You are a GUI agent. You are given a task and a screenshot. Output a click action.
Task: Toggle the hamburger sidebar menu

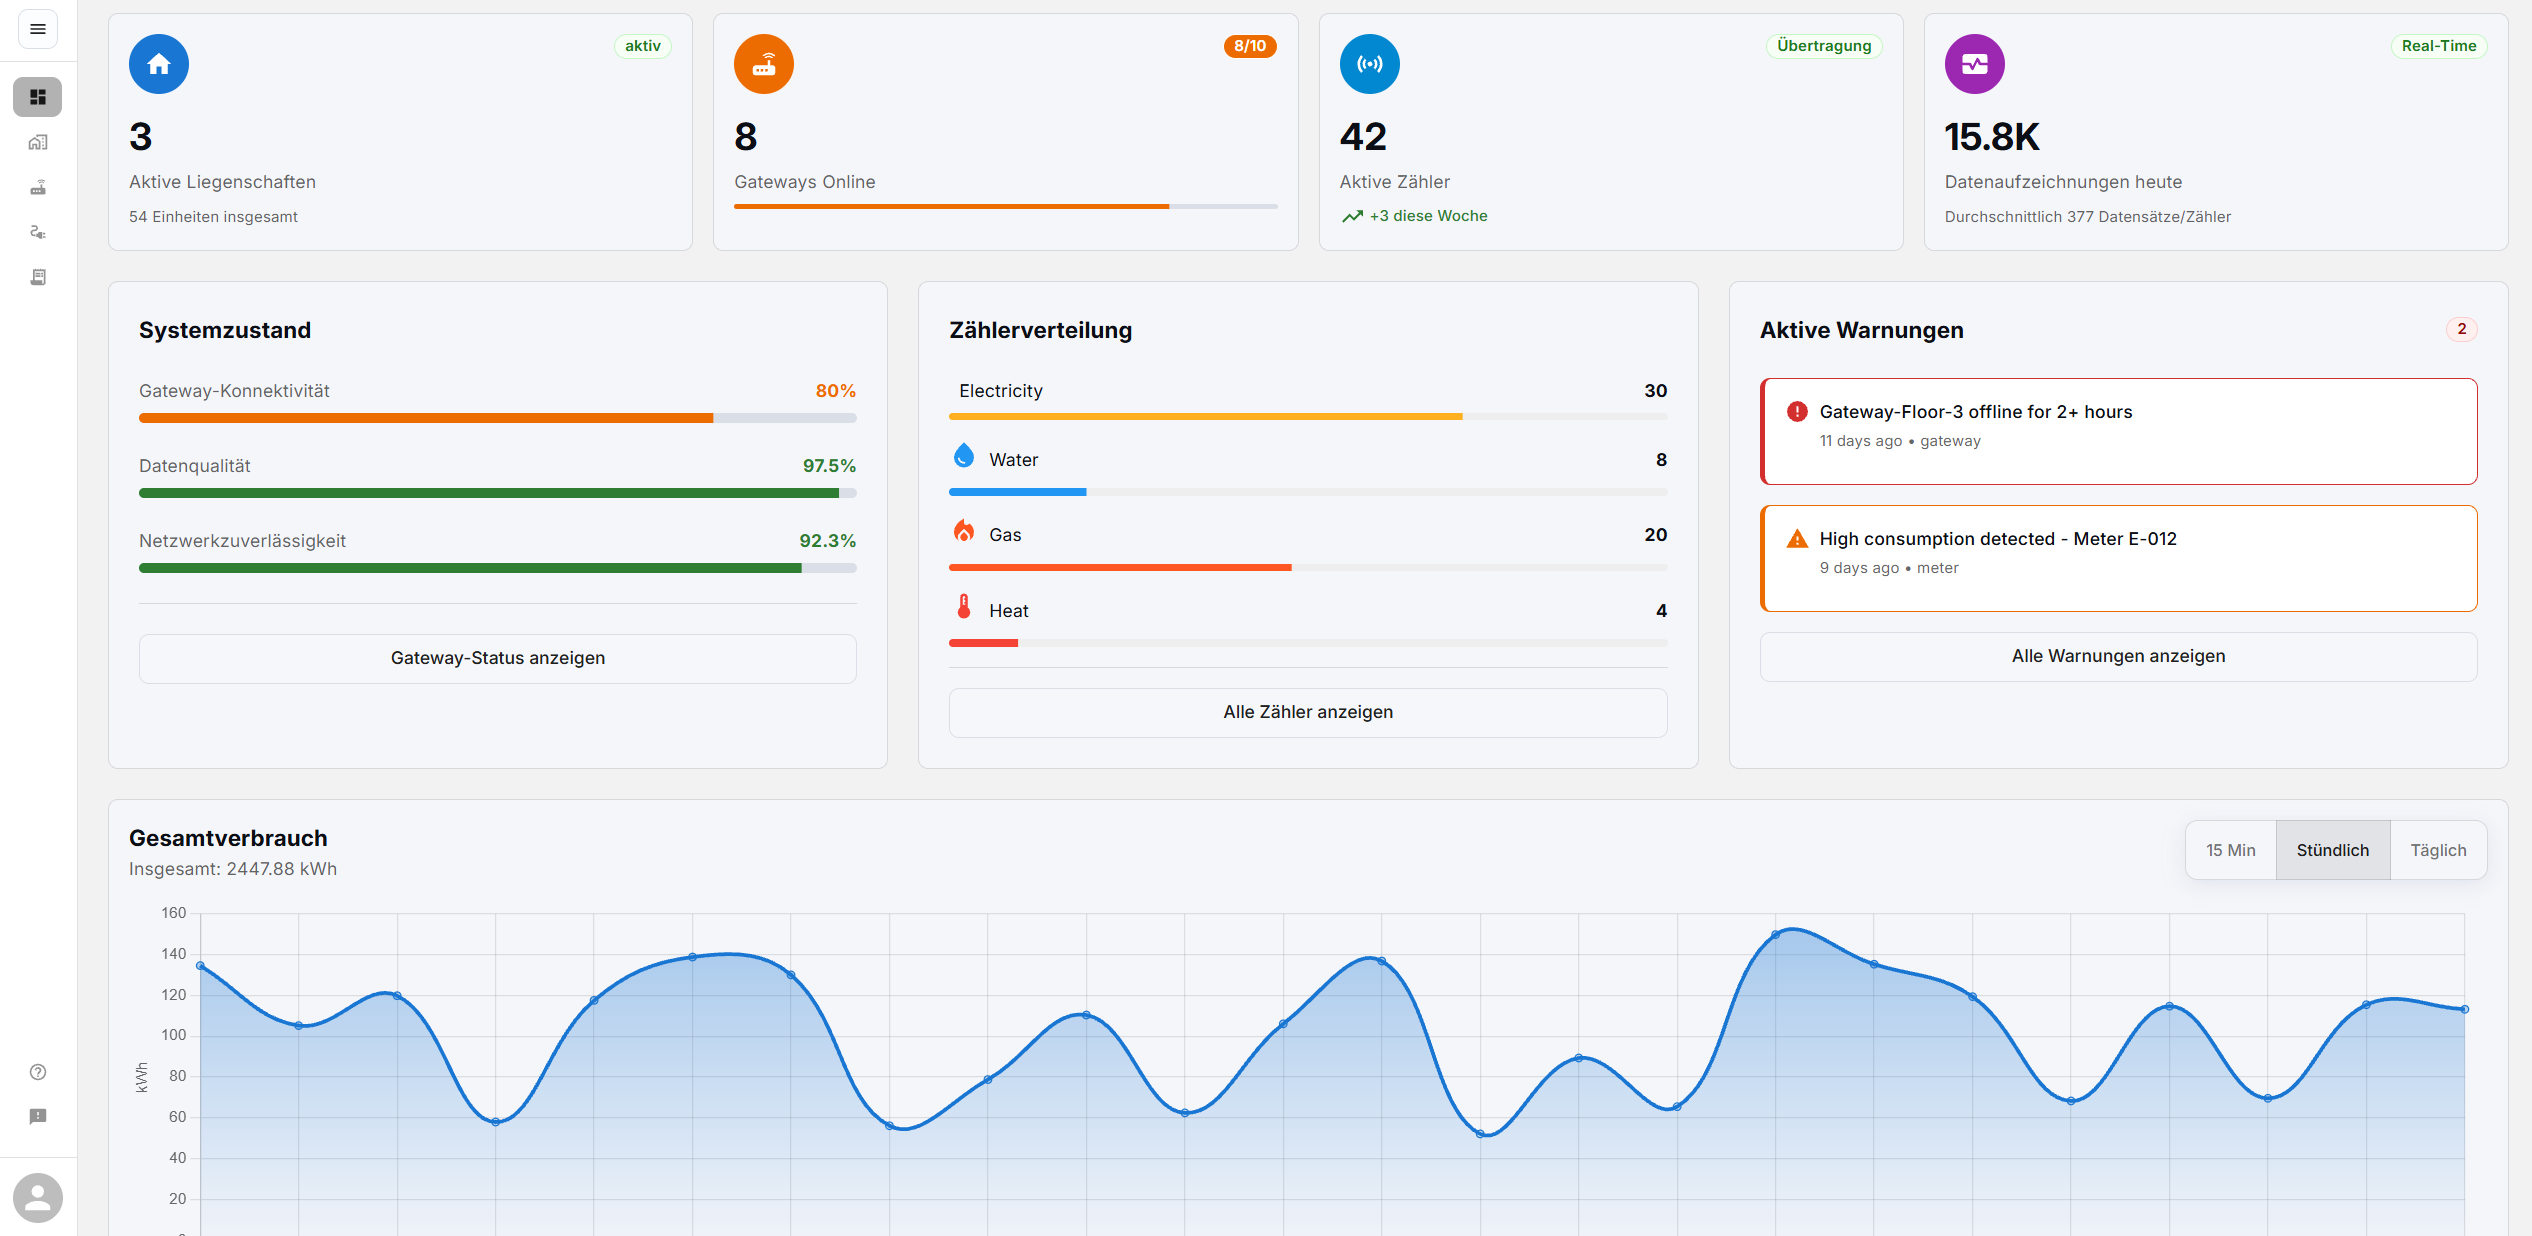click(x=38, y=29)
